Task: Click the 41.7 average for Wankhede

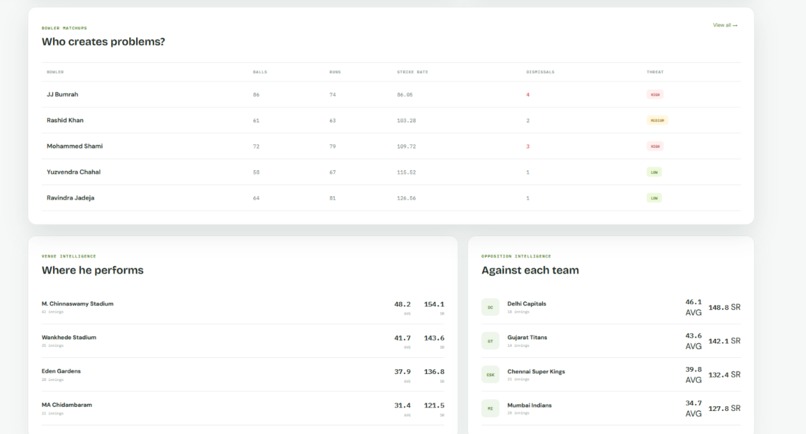Action: 402,338
